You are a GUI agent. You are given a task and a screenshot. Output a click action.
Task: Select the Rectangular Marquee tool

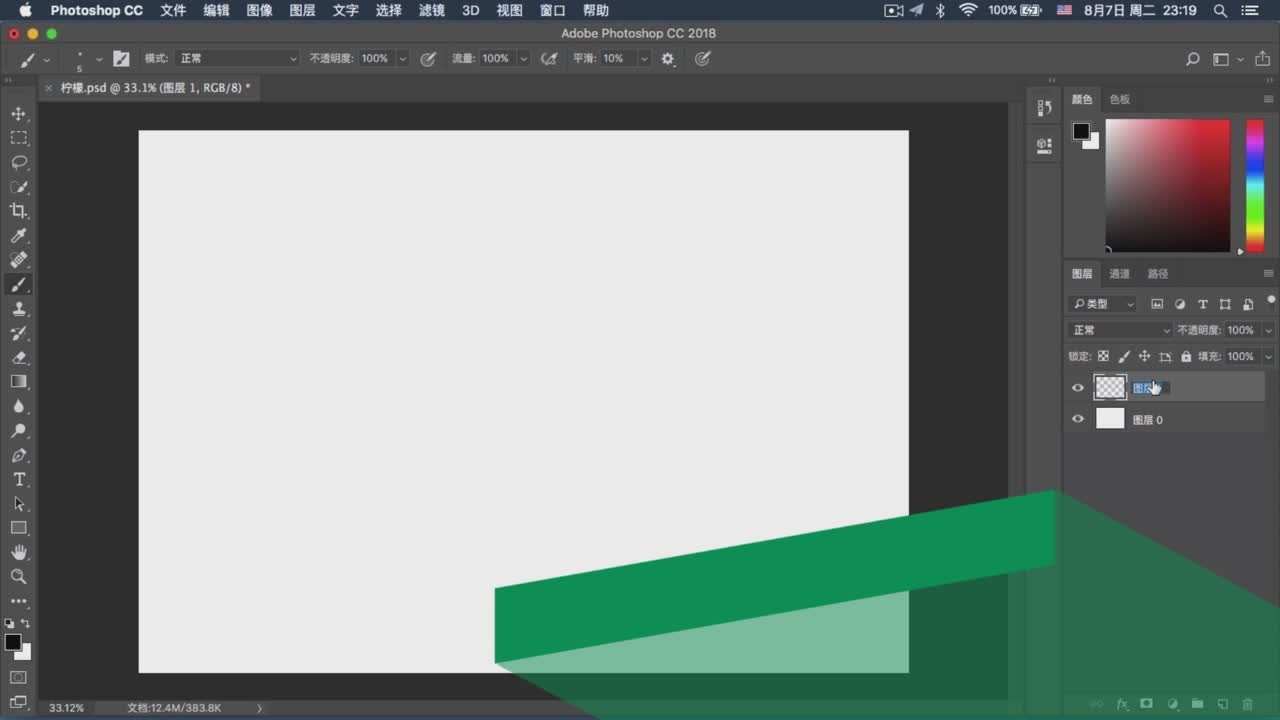click(x=19, y=138)
